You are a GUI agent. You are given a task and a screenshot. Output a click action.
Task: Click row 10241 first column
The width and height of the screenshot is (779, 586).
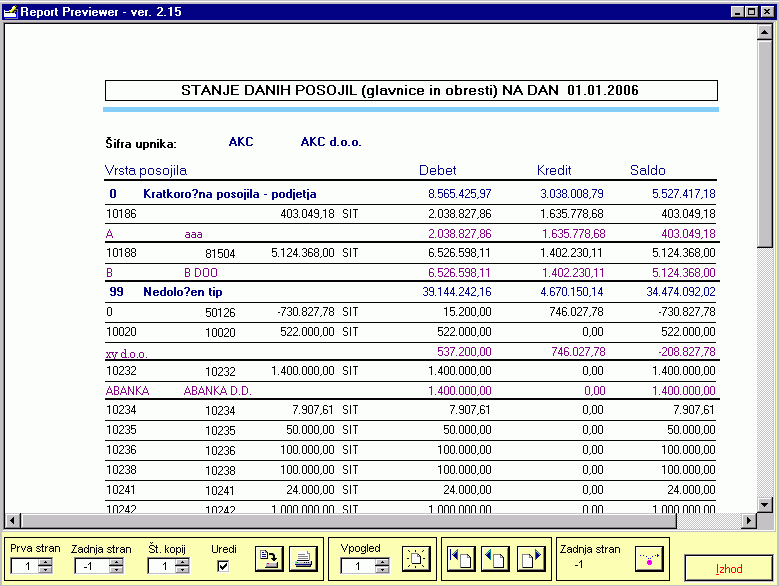pos(121,490)
